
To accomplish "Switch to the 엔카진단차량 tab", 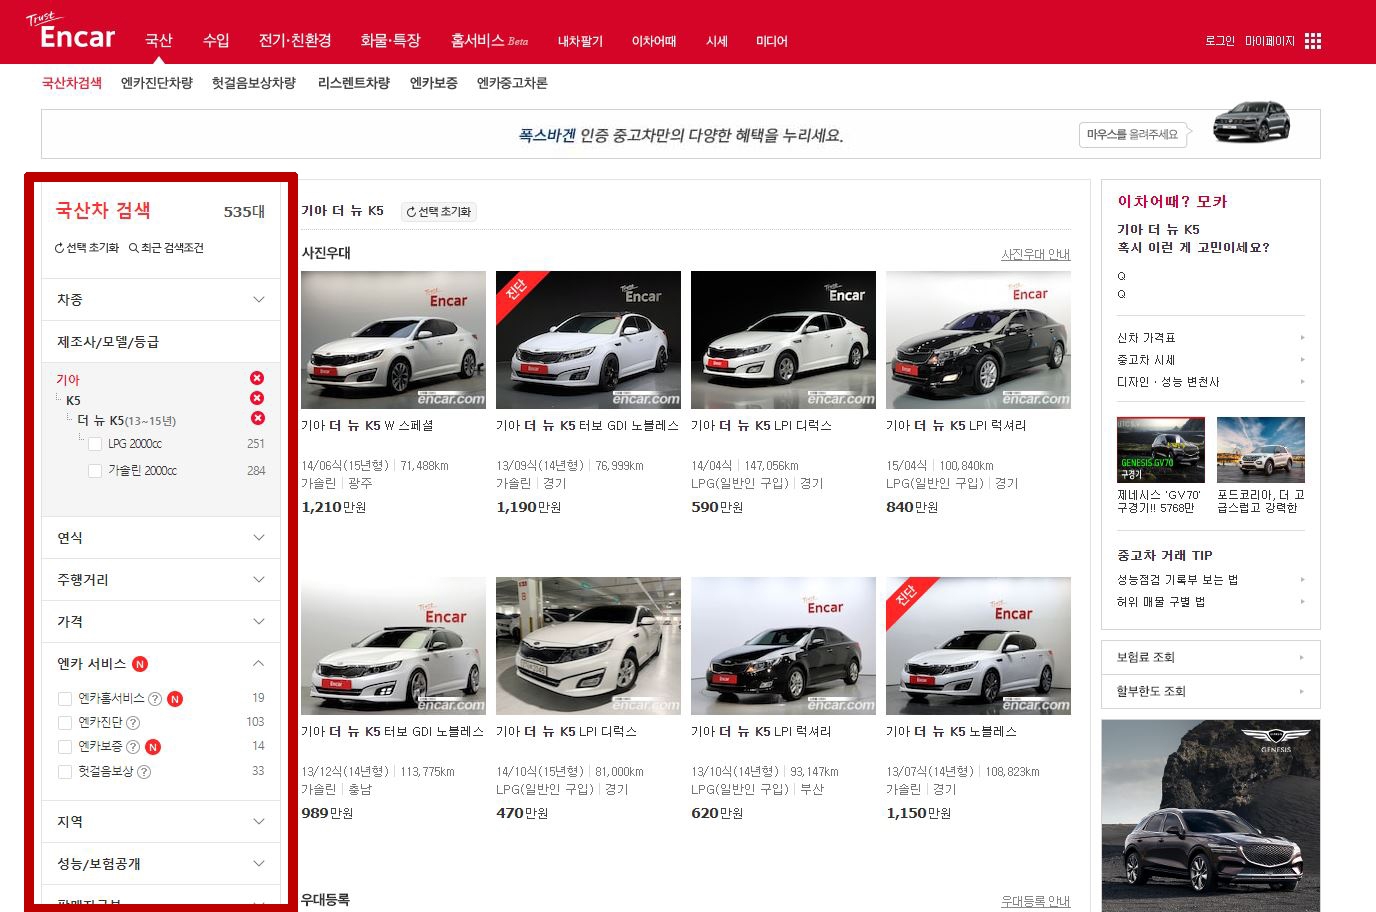I will 157,83.
